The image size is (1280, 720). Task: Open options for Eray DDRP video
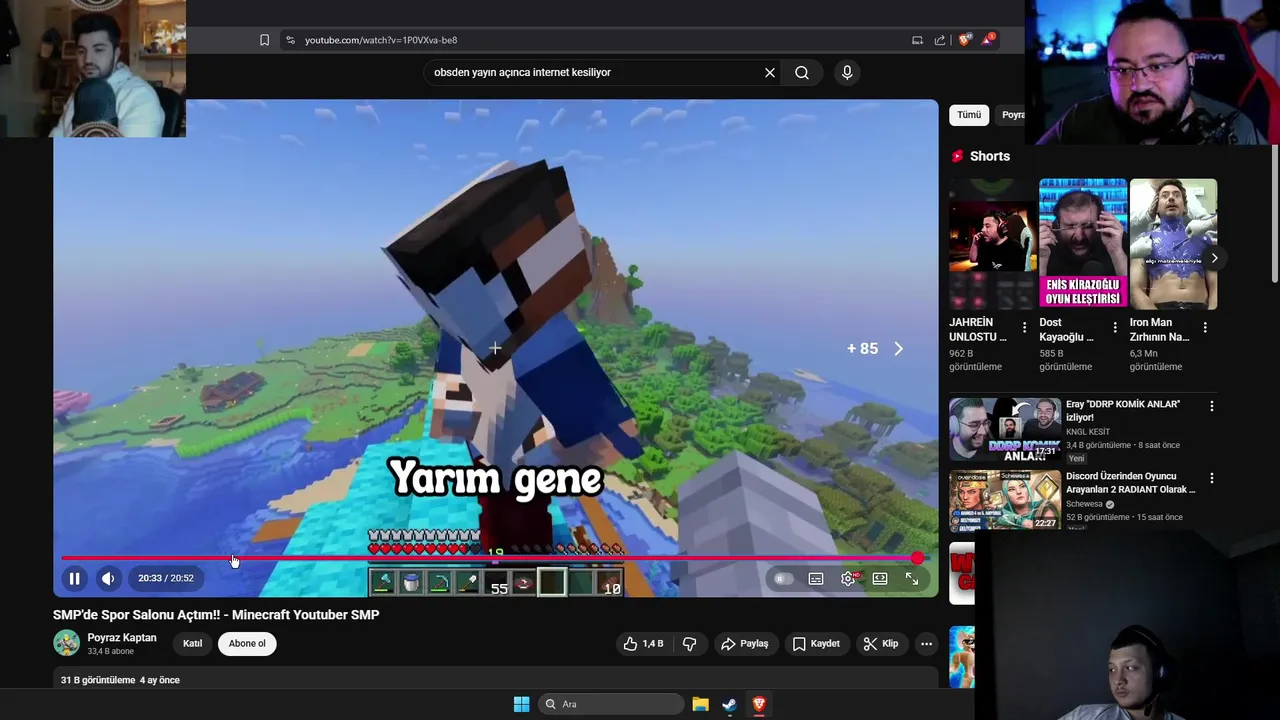(1212, 406)
